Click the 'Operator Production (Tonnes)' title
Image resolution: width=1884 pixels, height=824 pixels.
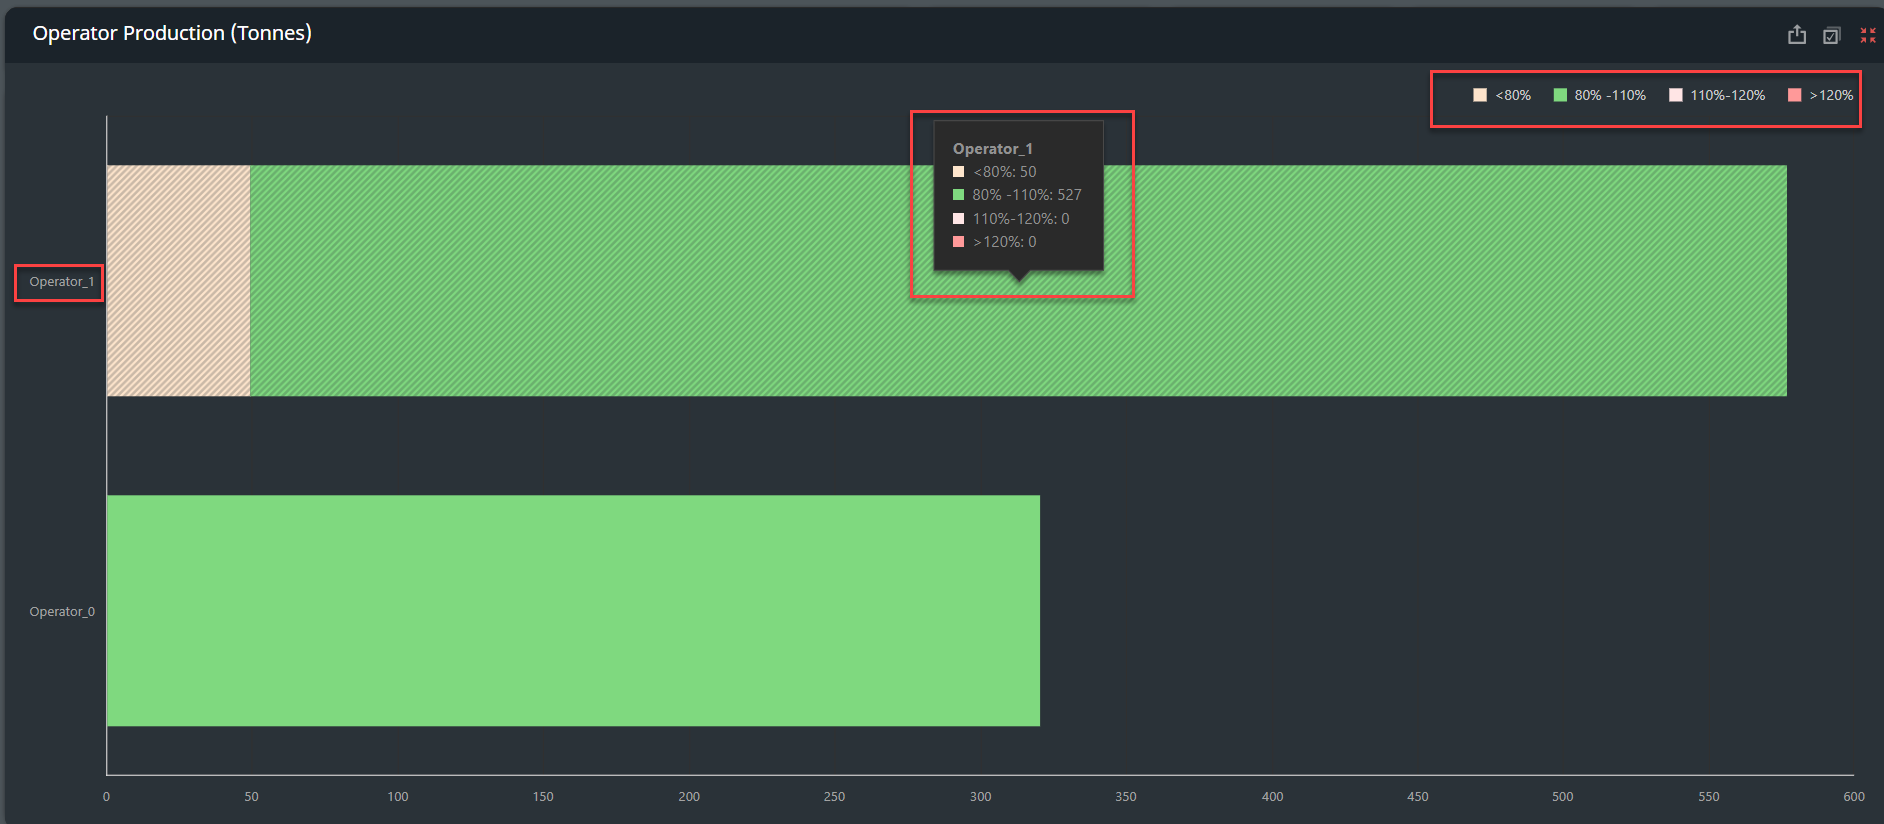(x=172, y=33)
